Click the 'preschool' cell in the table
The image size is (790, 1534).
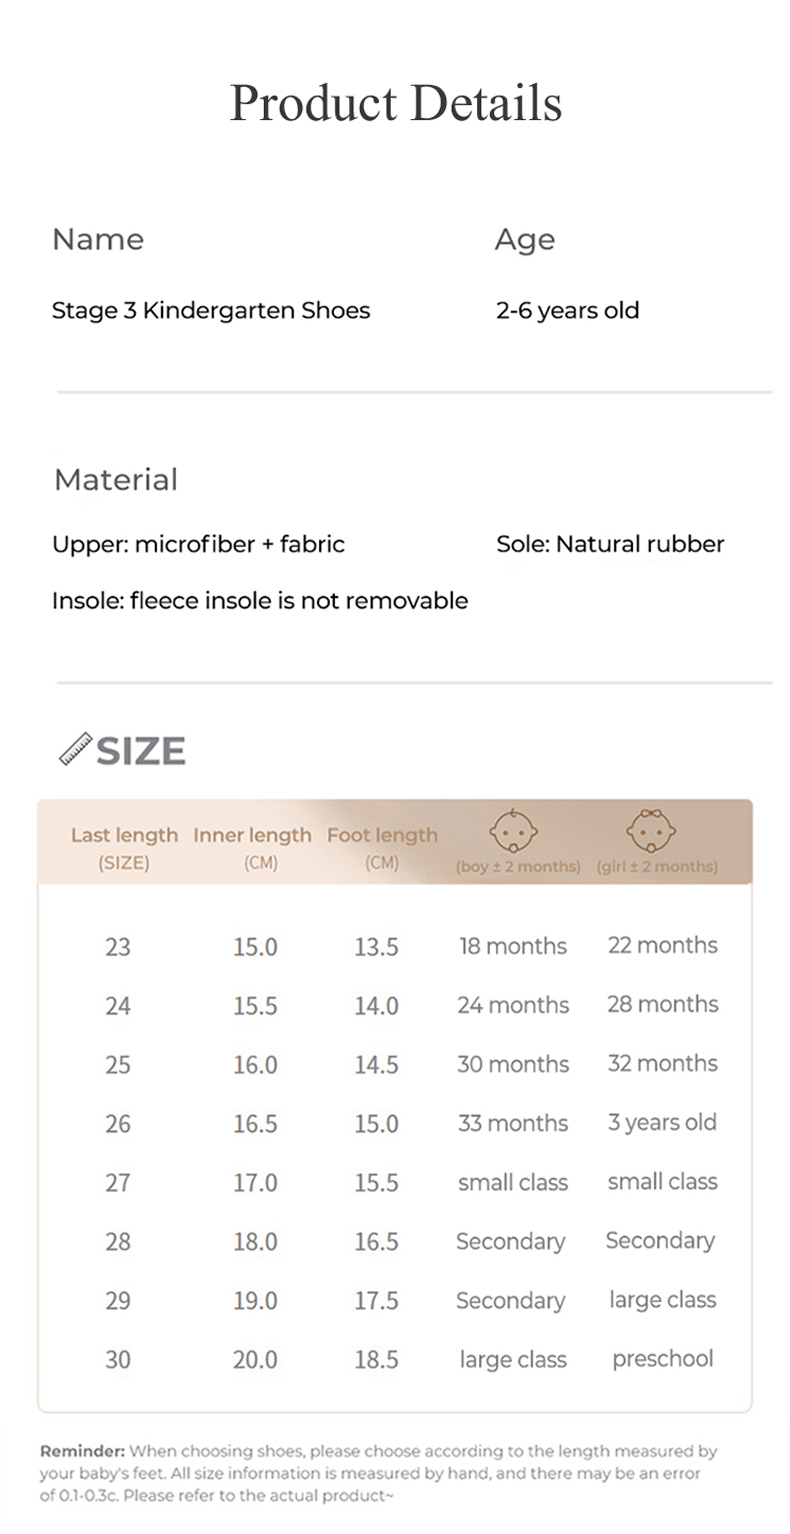662,1359
